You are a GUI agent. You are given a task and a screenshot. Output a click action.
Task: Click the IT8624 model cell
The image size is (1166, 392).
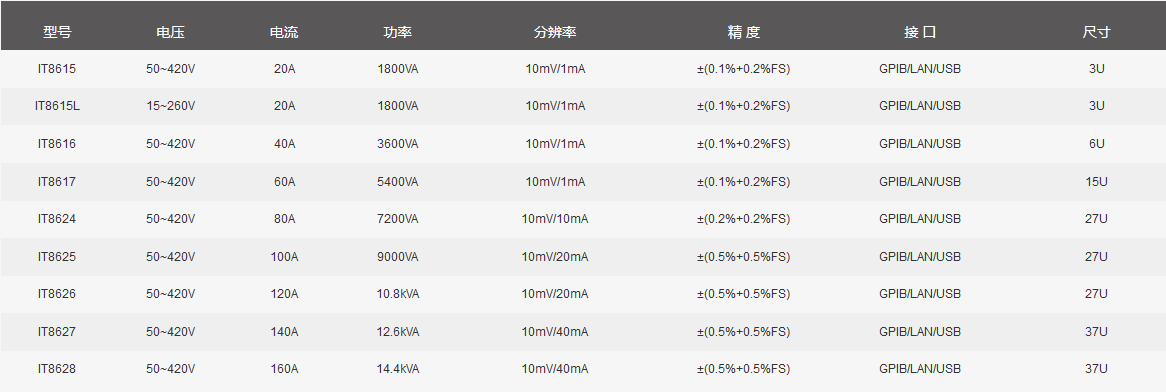pyautogui.click(x=57, y=219)
